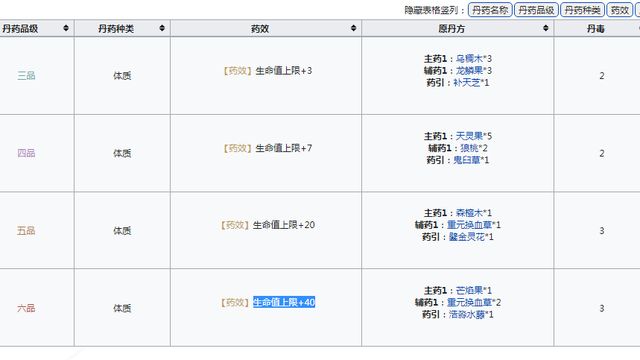640x360 pixels.
Task: Open the 乌樨木 ingredient link
Action: 469,59
